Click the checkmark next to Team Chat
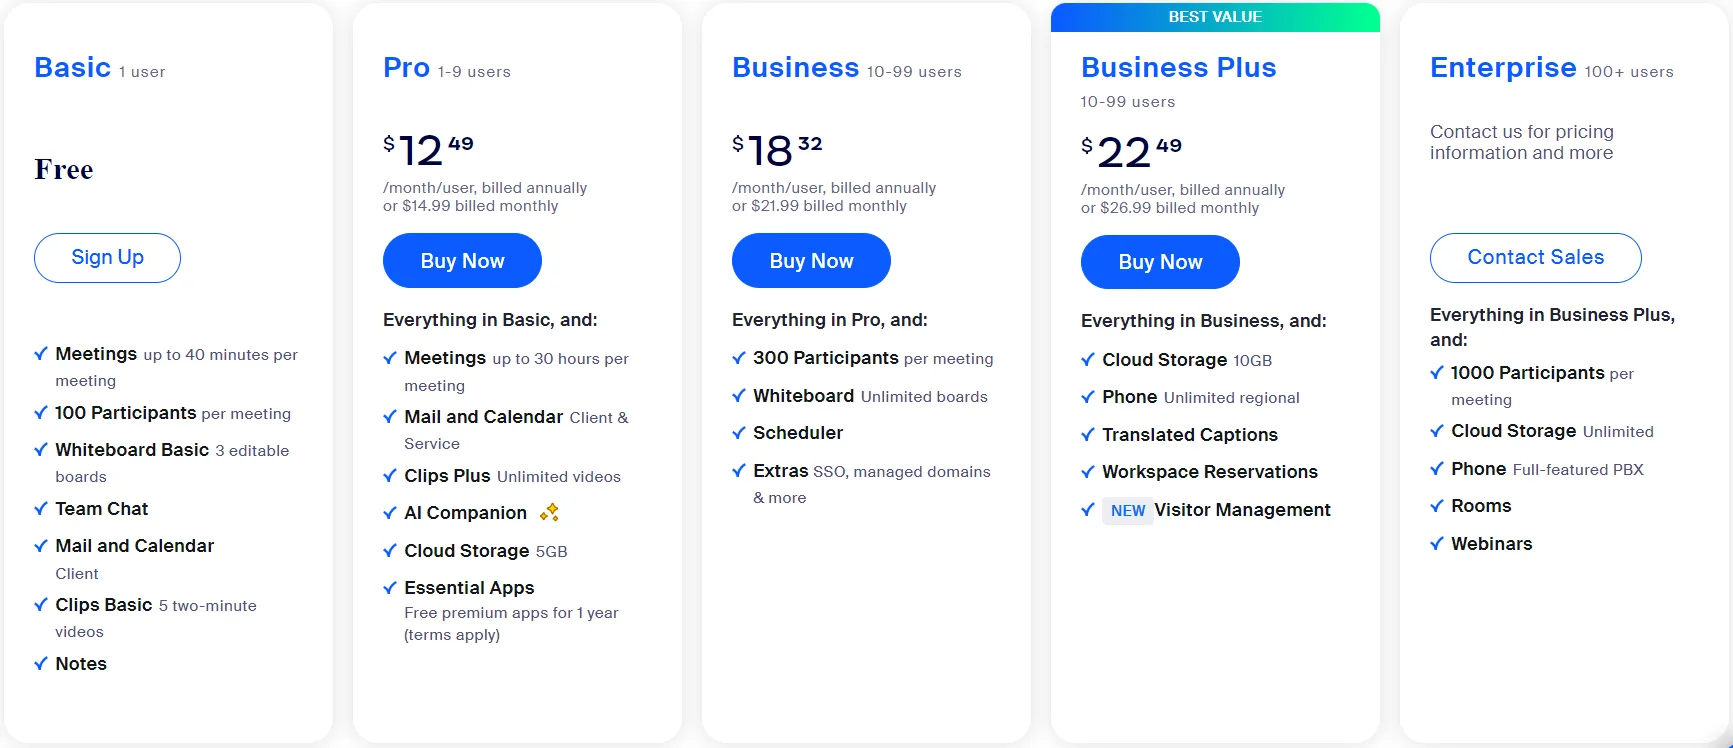This screenshot has width=1733, height=748. [41, 509]
